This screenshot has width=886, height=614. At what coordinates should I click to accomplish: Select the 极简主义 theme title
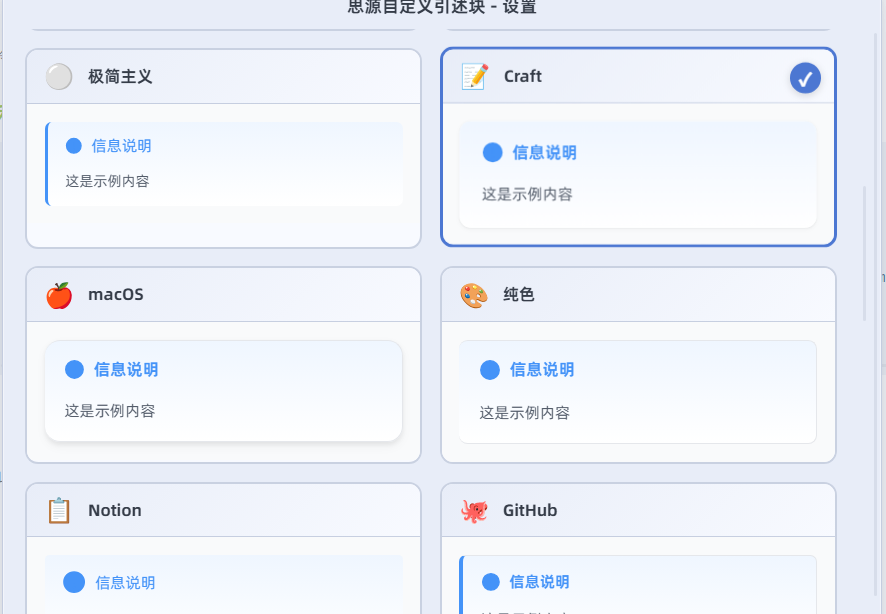[x=120, y=77]
